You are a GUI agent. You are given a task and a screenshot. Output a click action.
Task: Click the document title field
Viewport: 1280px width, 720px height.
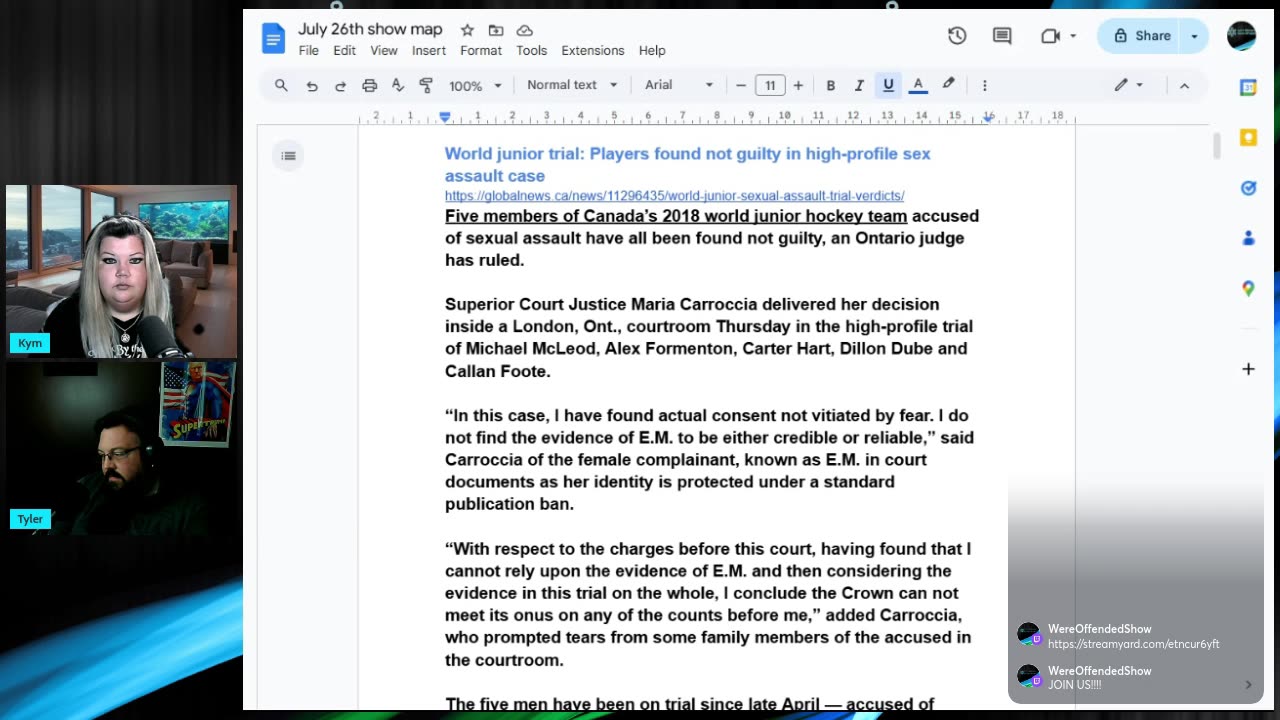(x=370, y=29)
